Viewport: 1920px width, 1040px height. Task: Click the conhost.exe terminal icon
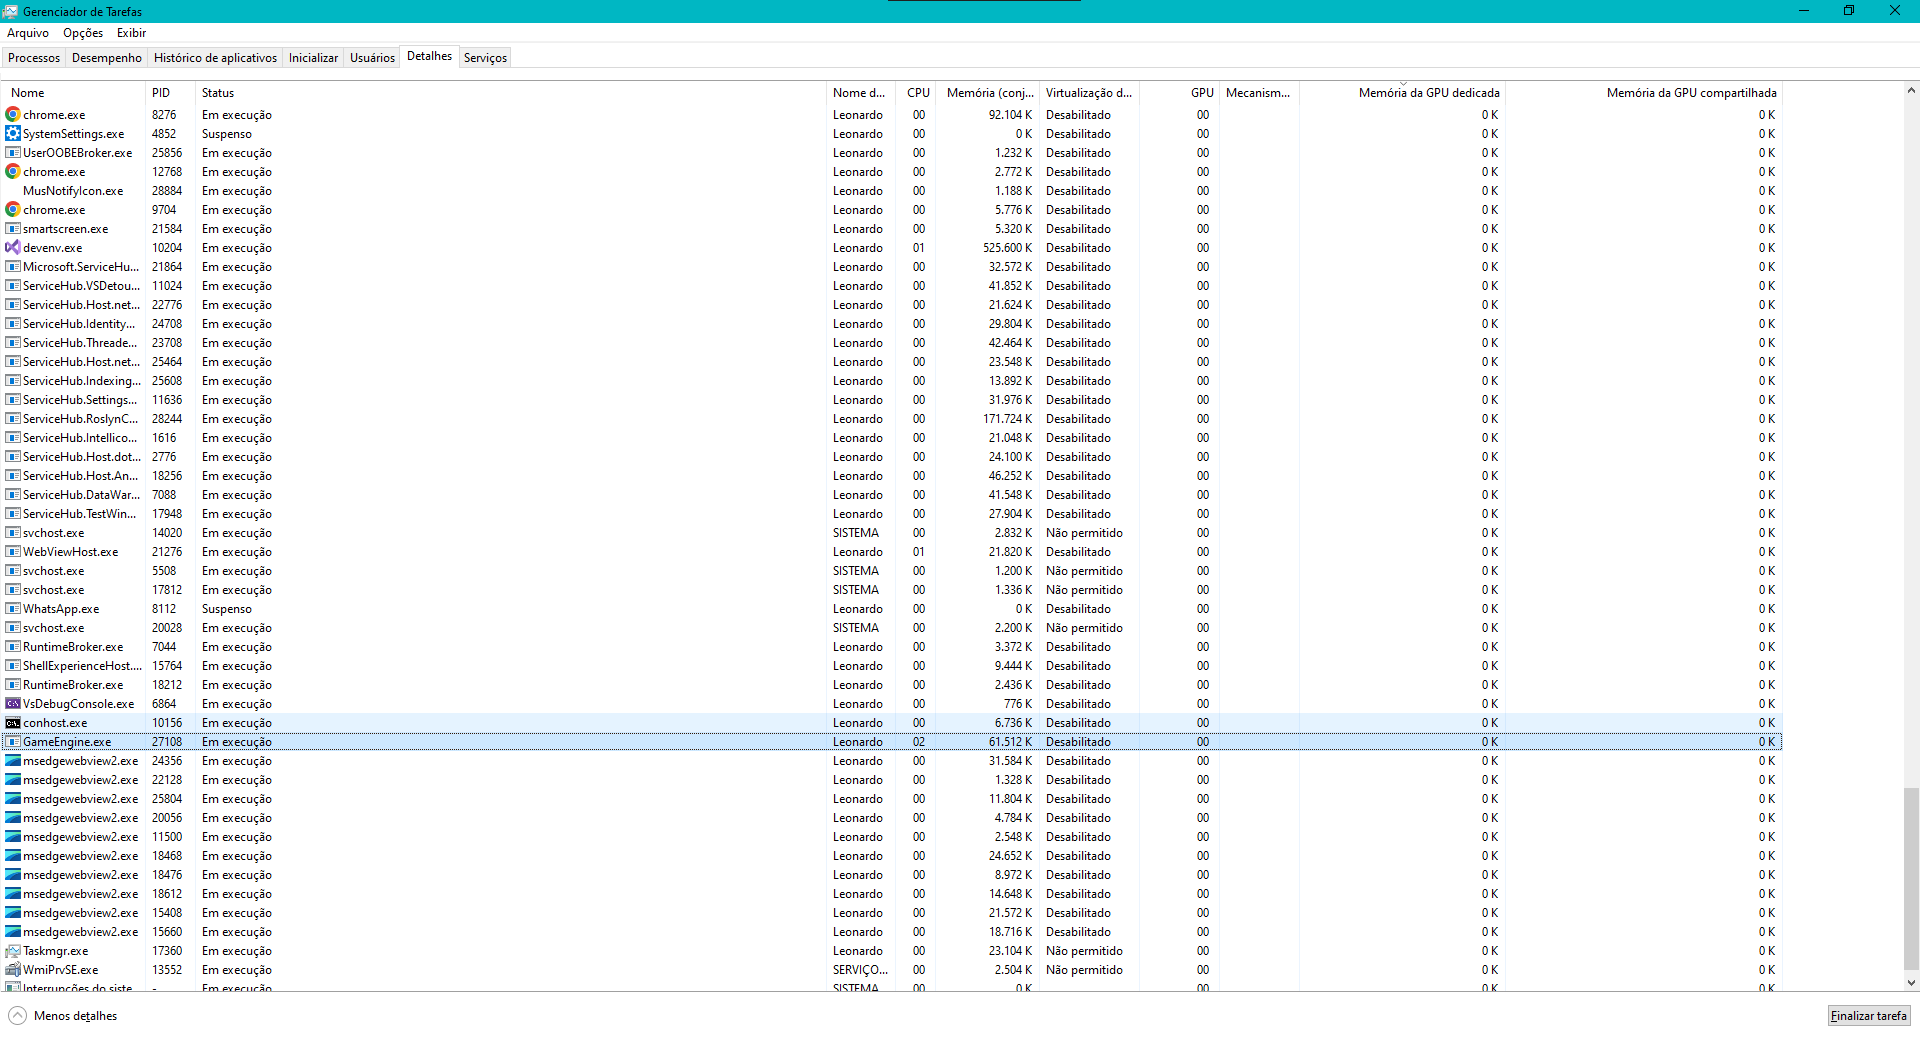[x=13, y=722]
